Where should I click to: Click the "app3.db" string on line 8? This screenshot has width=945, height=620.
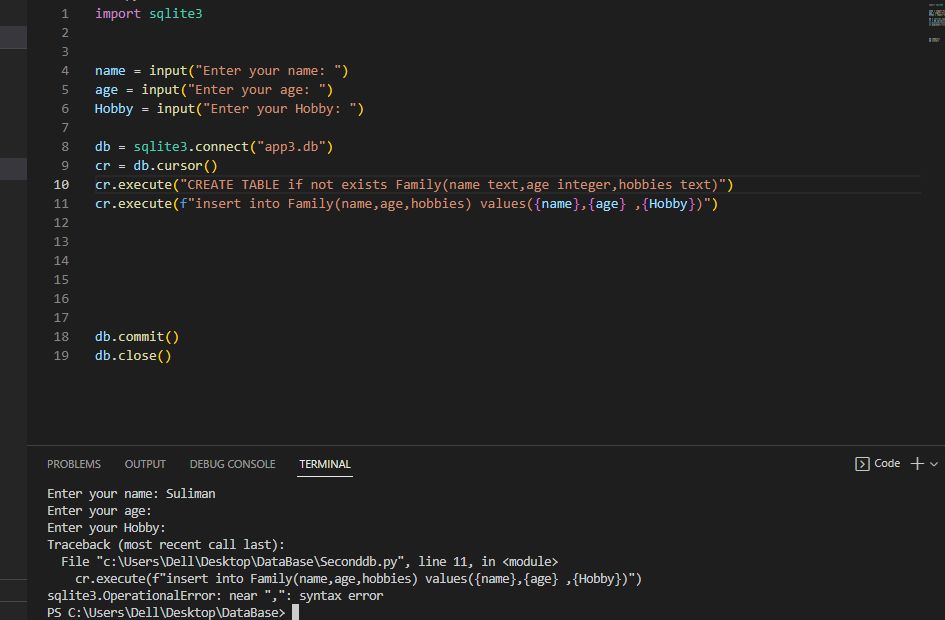coord(292,146)
